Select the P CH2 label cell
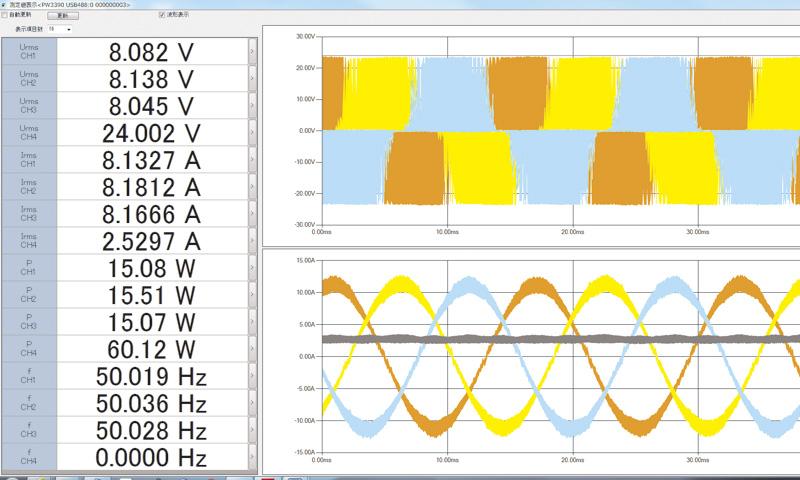The image size is (800, 480). (29, 295)
